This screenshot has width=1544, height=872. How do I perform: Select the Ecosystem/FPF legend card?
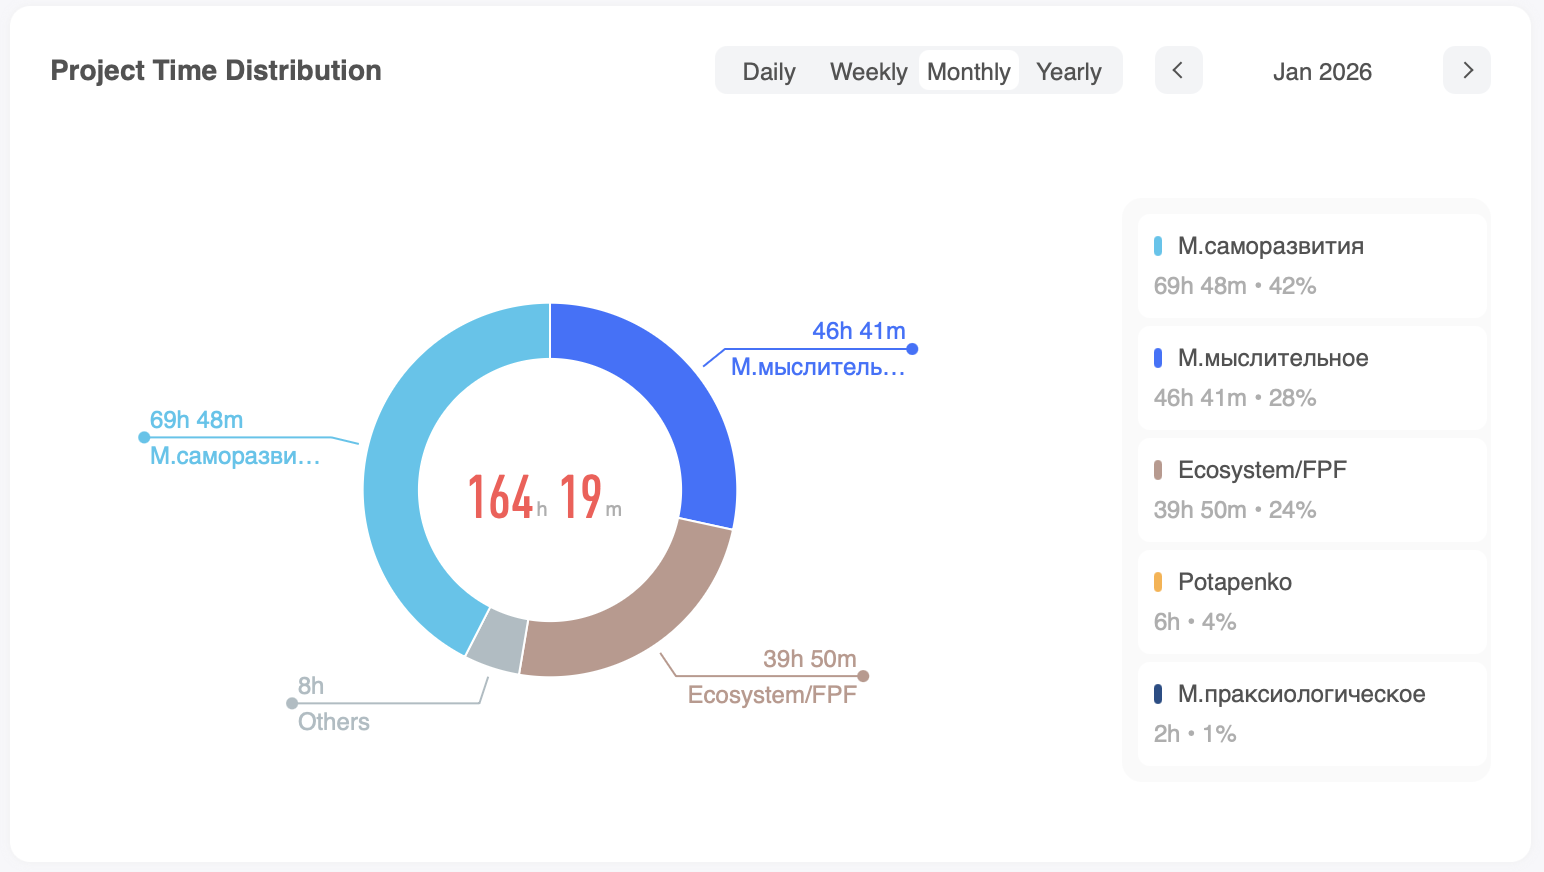(1311, 490)
